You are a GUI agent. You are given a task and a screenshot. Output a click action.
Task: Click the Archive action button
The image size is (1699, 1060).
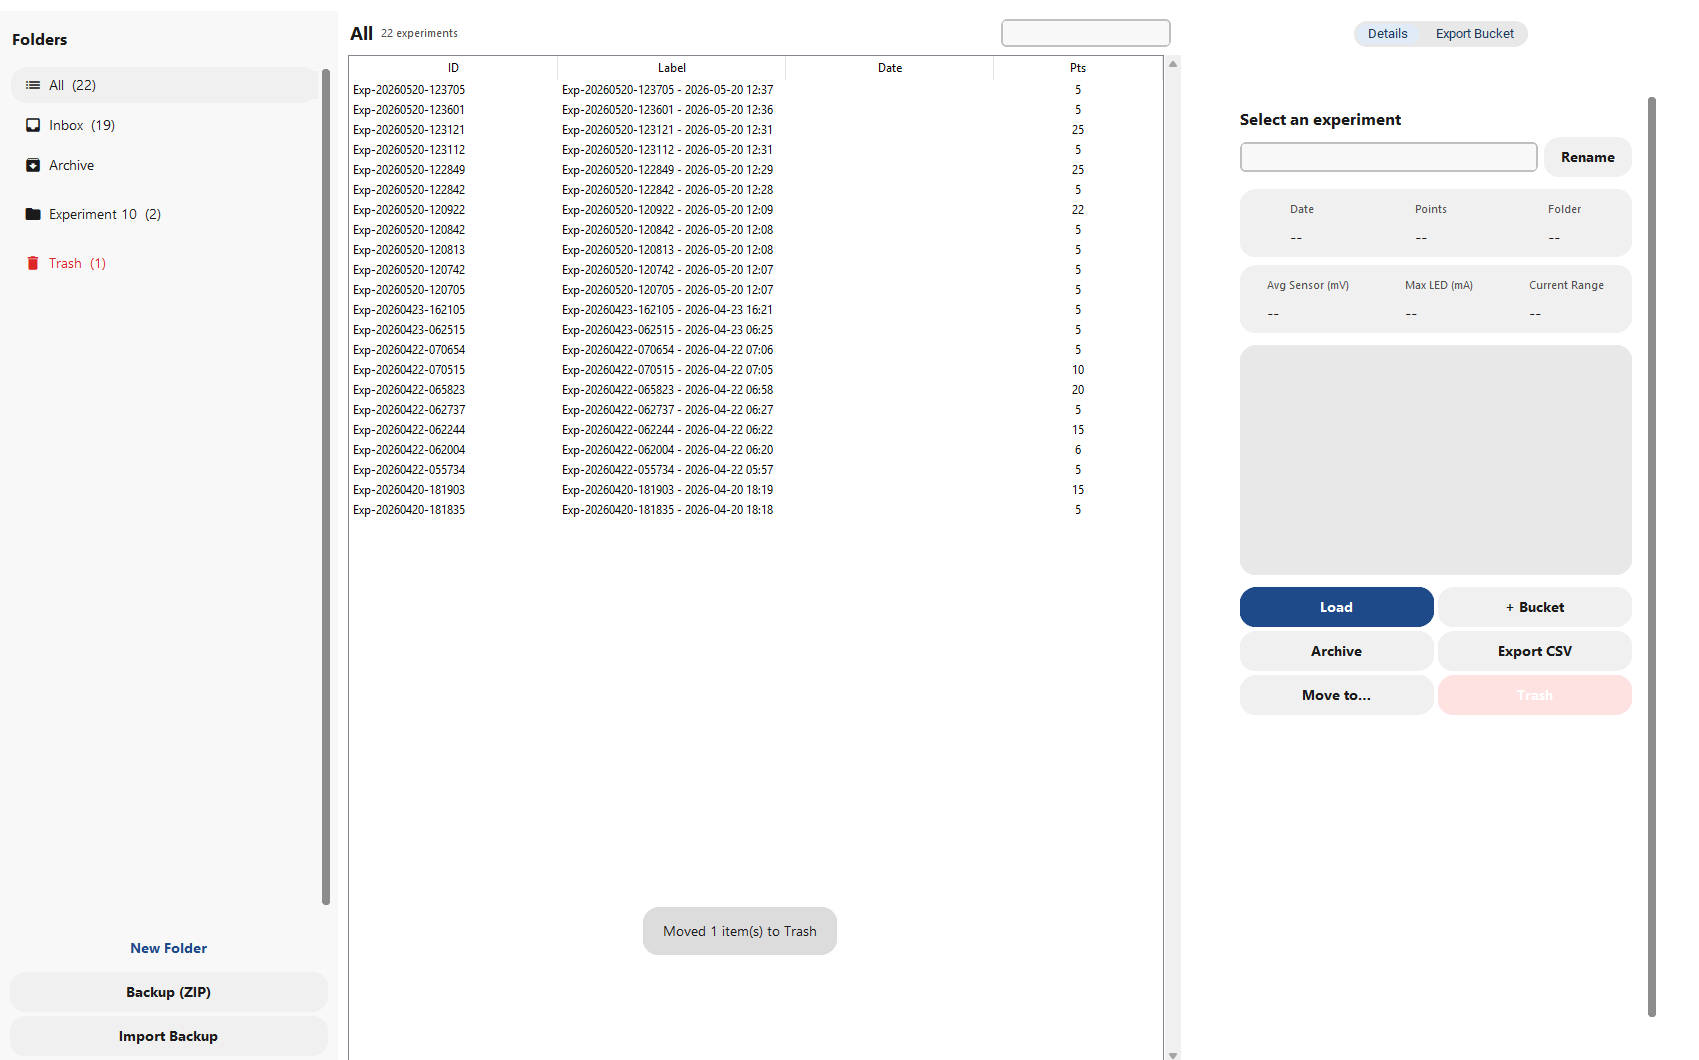tap(1337, 651)
